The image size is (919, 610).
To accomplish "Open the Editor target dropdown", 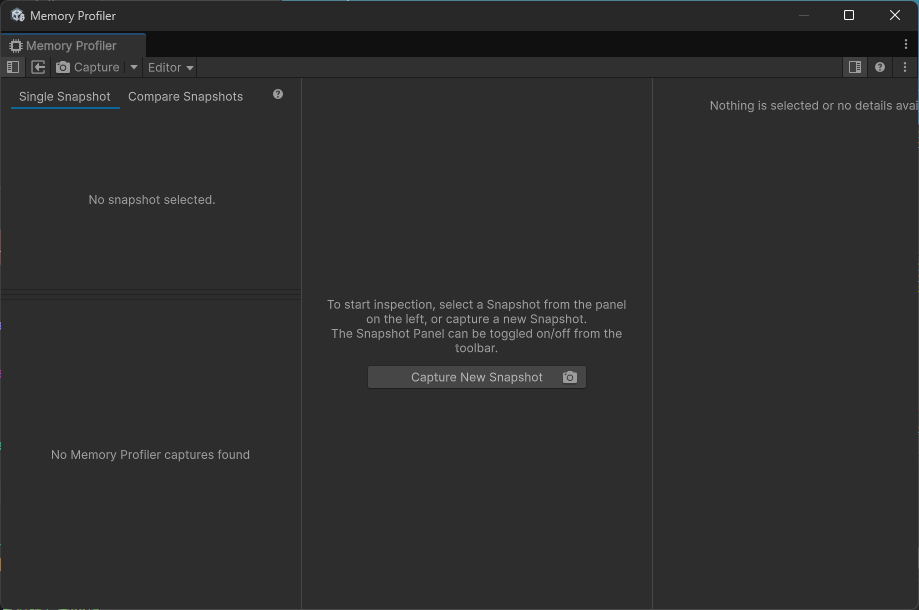I will (x=169, y=67).
